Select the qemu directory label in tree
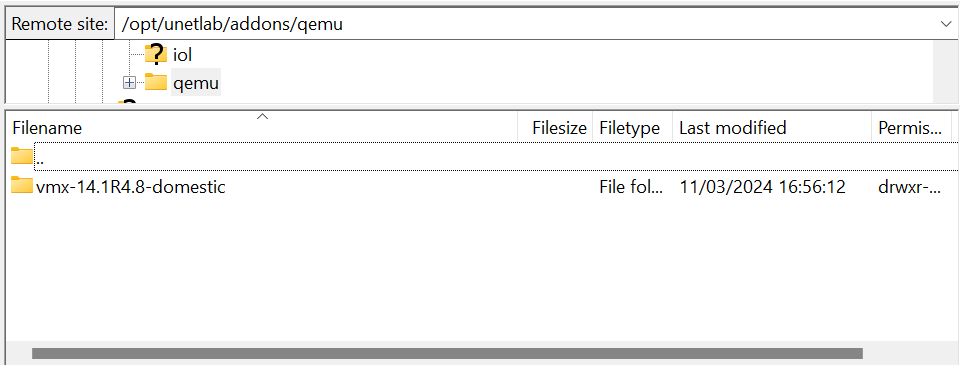The height and width of the screenshot is (365, 960). click(x=196, y=83)
